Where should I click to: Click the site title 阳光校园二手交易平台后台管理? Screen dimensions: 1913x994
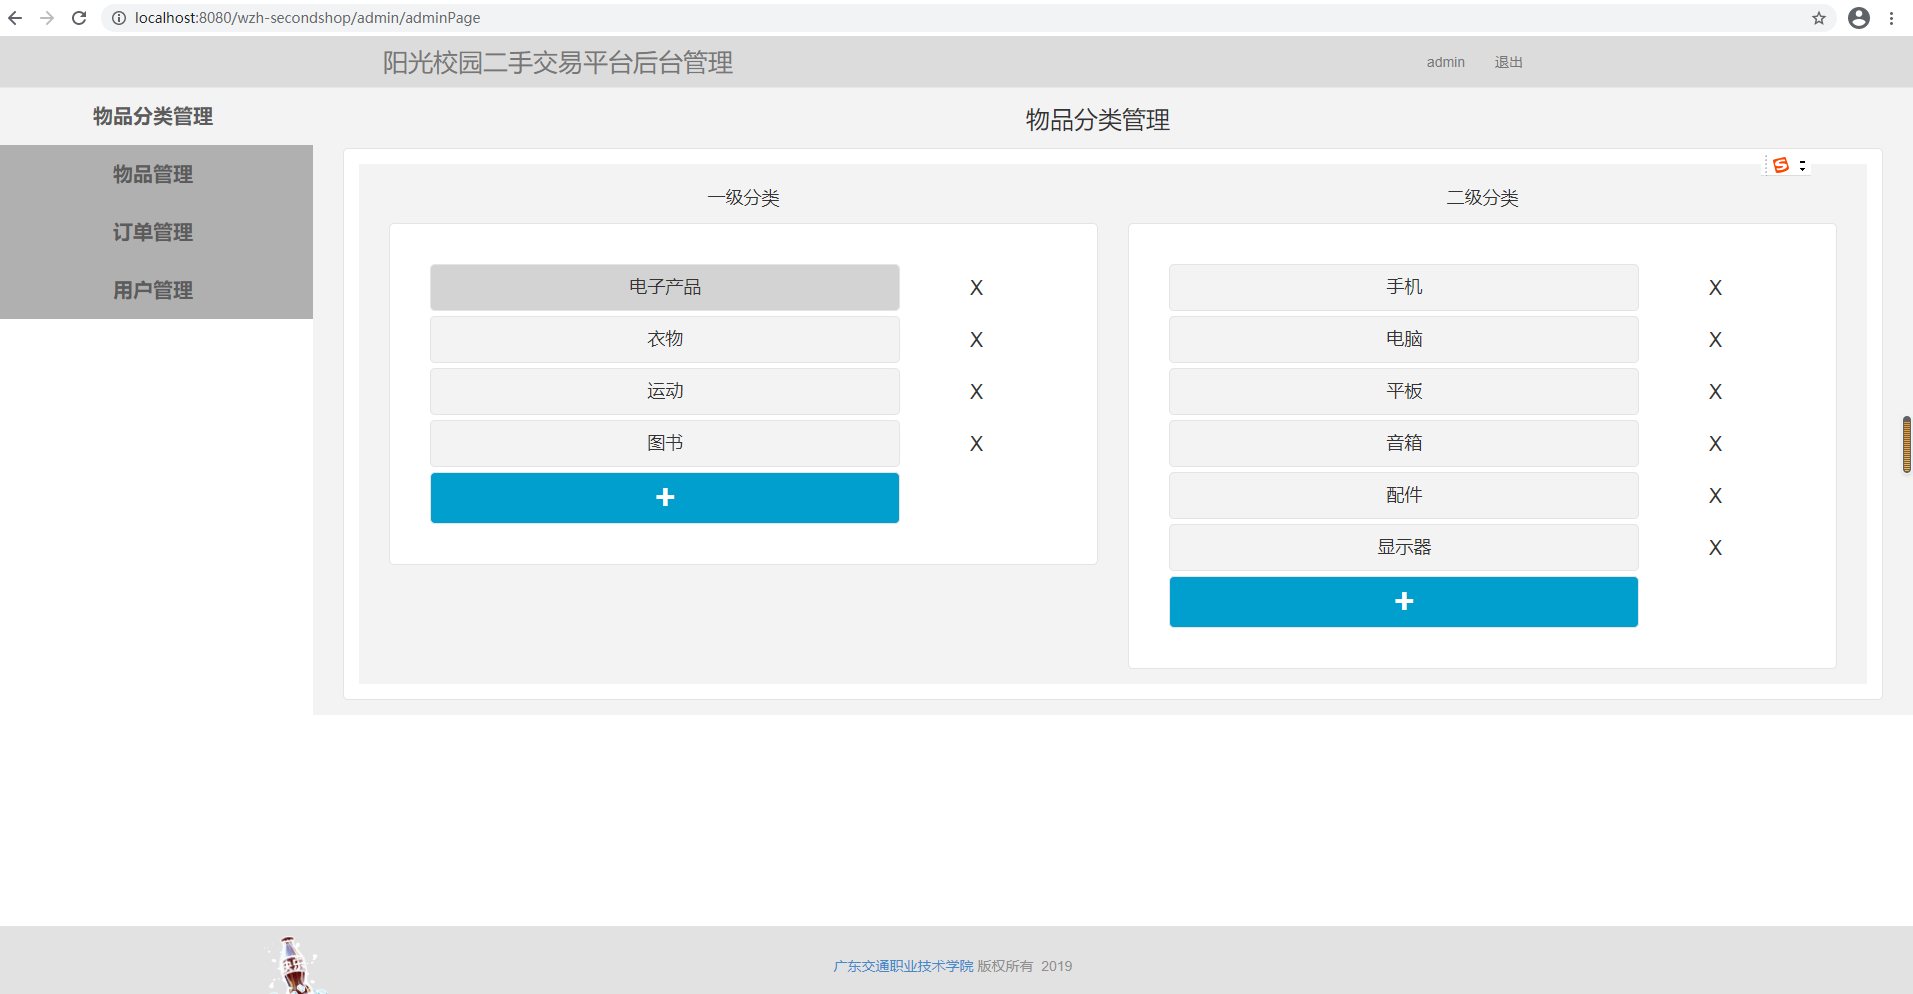[x=558, y=63]
